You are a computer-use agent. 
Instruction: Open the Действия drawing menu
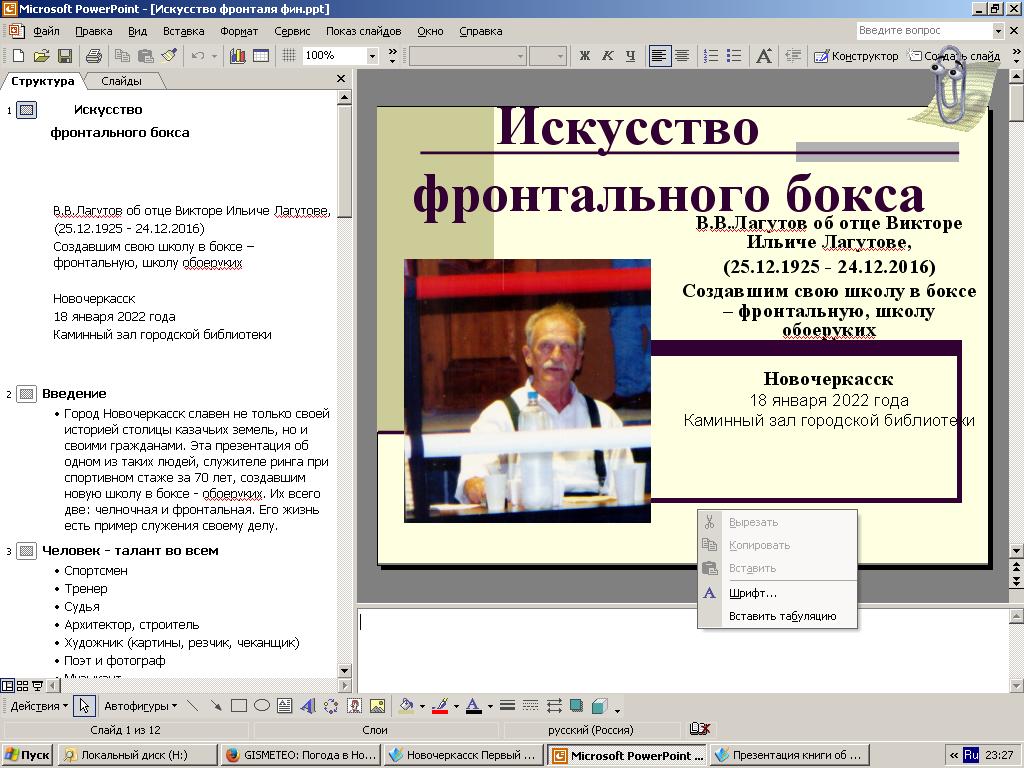(39, 706)
